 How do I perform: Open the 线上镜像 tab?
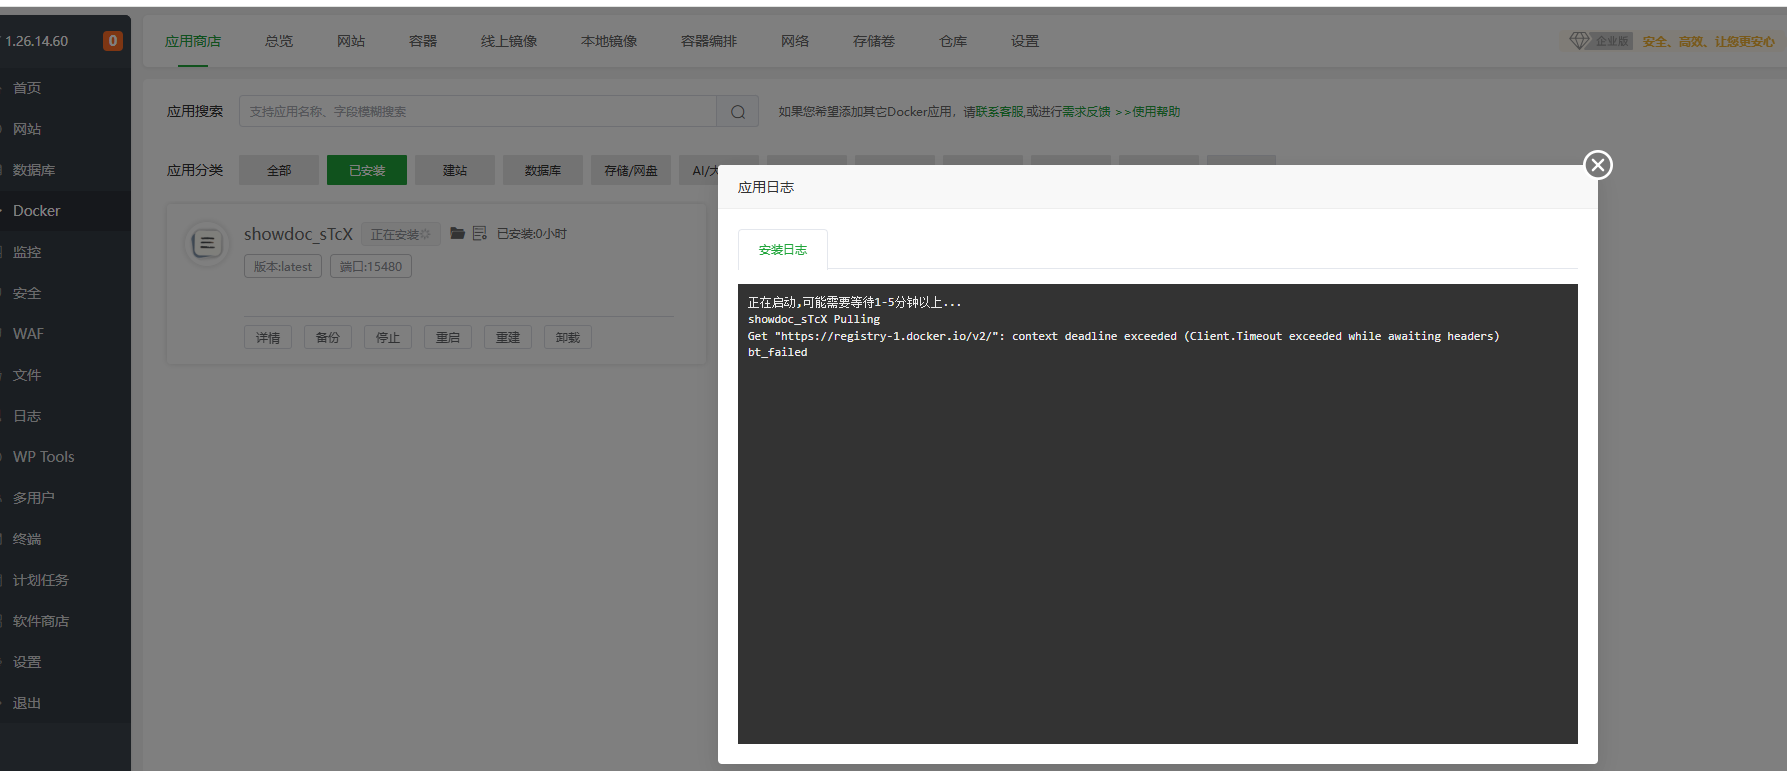pyautogui.click(x=508, y=41)
